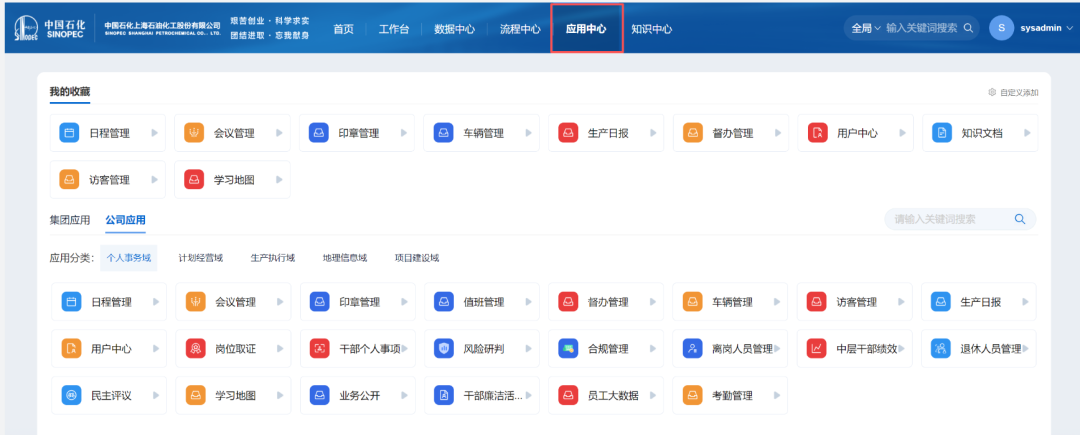Image resolution: width=1080 pixels, height=435 pixels.
Task: Open the 知识文档 icon in favorites
Action: (x=941, y=133)
